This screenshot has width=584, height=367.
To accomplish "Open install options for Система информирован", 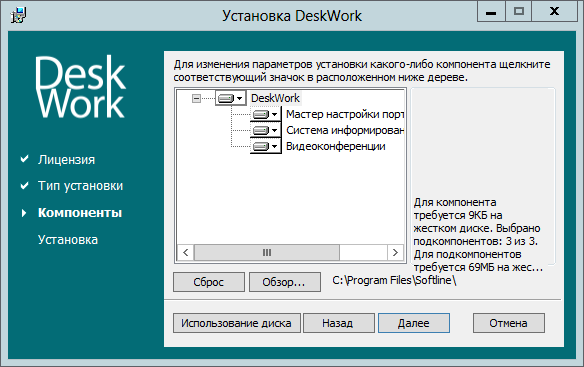I will click(x=266, y=130).
